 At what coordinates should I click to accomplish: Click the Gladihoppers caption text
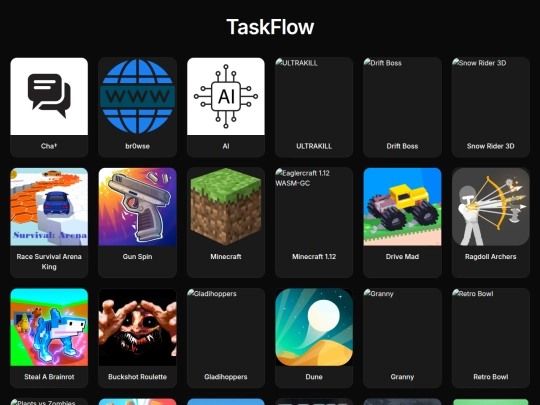pyautogui.click(x=226, y=377)
